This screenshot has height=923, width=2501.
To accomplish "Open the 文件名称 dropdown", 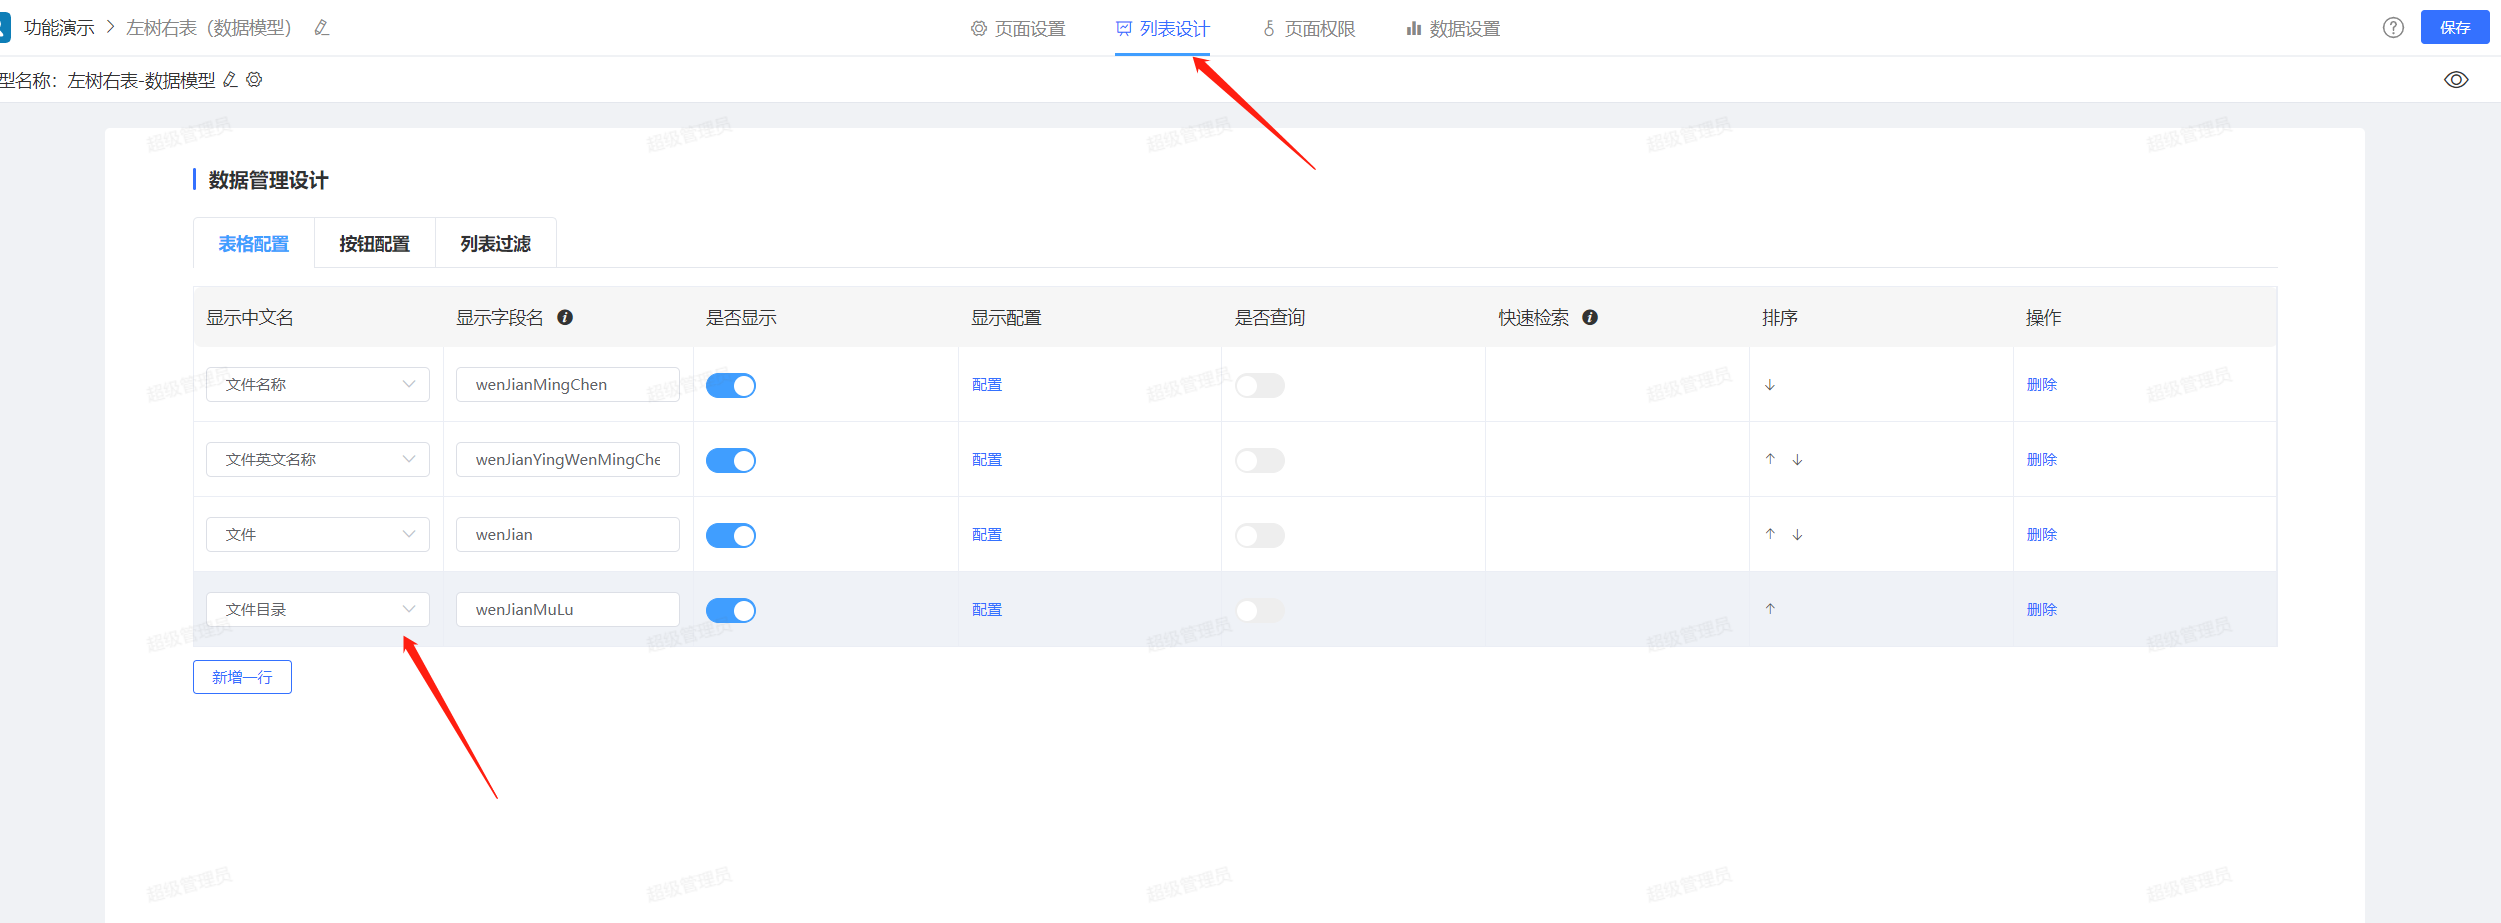I will (x=318, y=385).
